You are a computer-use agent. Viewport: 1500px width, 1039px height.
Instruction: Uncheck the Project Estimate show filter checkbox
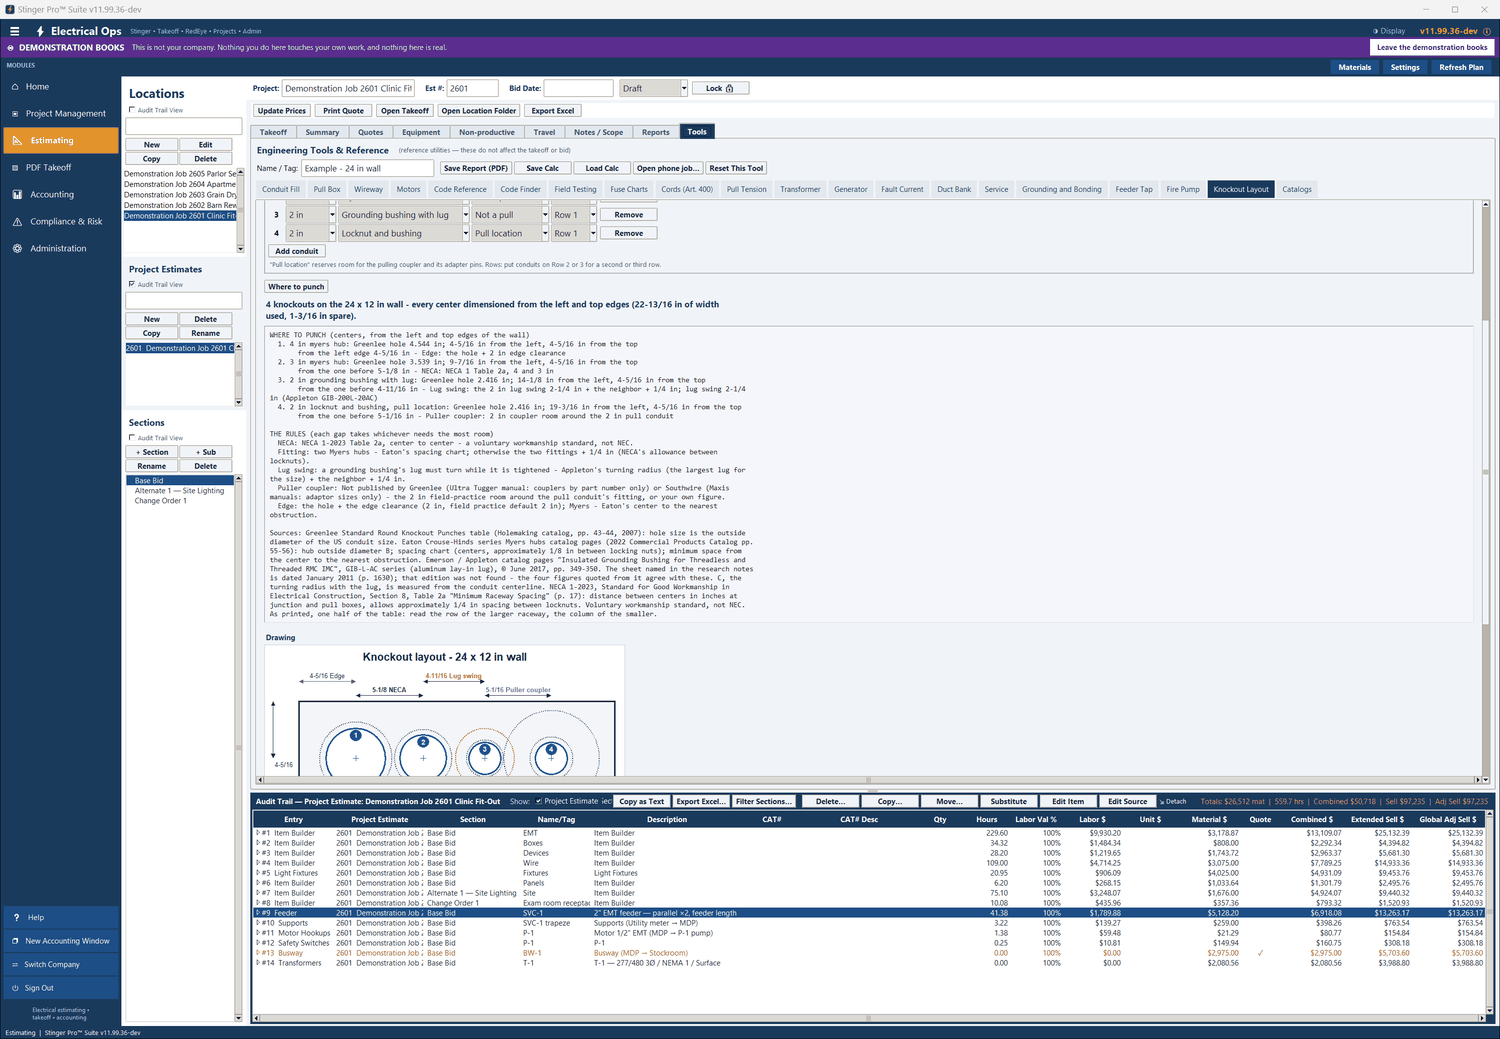(x=539, y=801)
